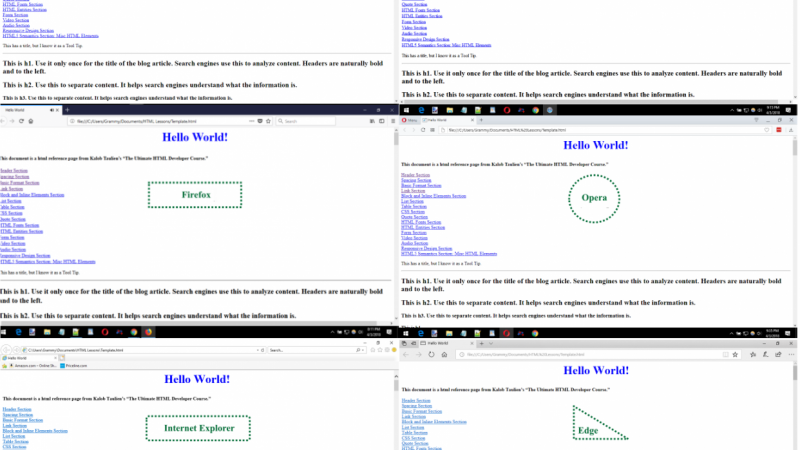Open Priceline.com favorite in Internet Explorer
The width and height of the screenshot is (800, 450).
tap(73, 366)
